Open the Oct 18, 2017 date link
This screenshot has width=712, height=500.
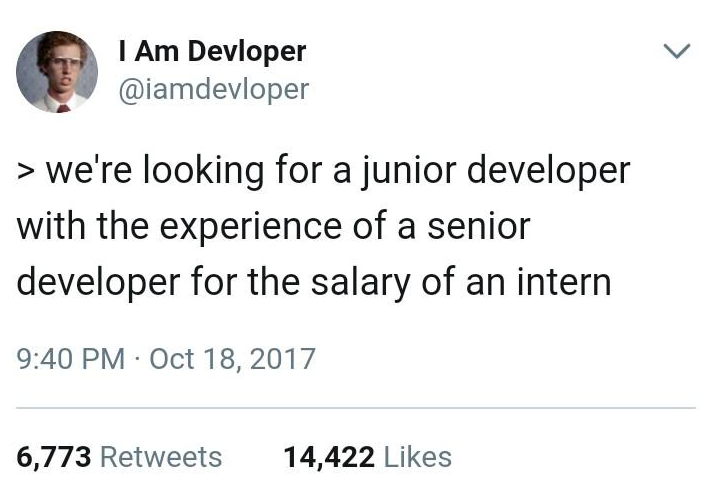click(x=232, y=359)
